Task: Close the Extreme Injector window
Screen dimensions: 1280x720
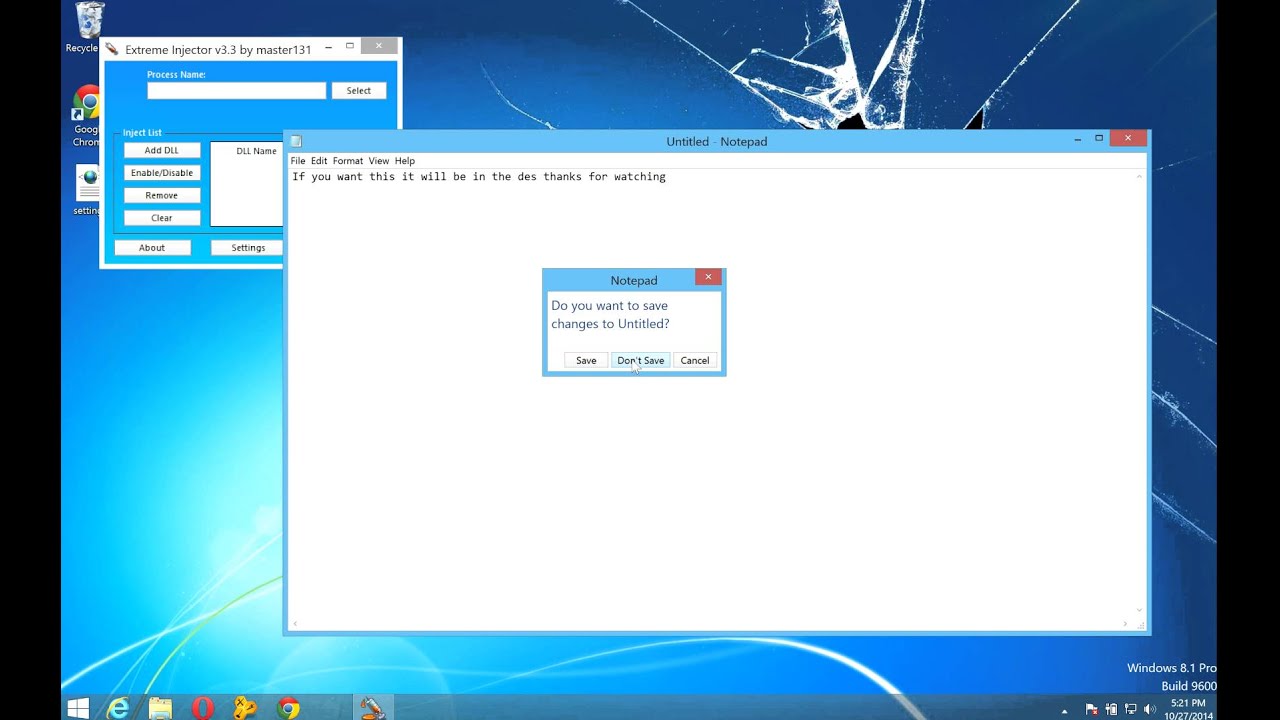Action: 378,46
